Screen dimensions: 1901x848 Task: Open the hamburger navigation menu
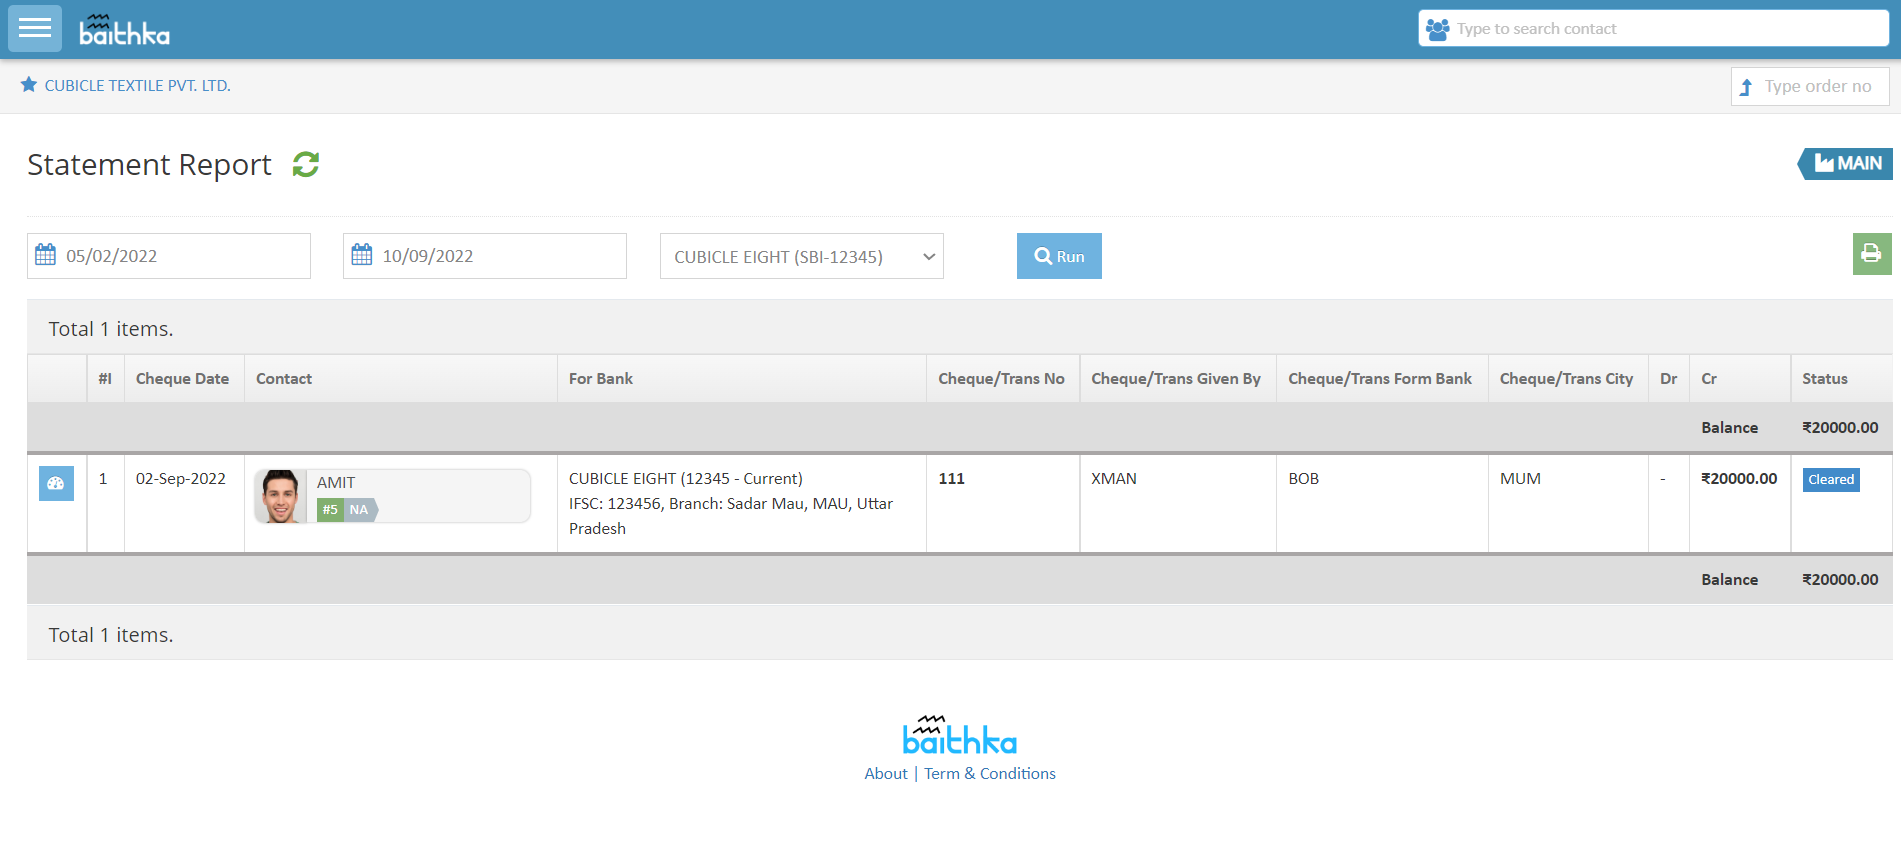coord(35,28)
